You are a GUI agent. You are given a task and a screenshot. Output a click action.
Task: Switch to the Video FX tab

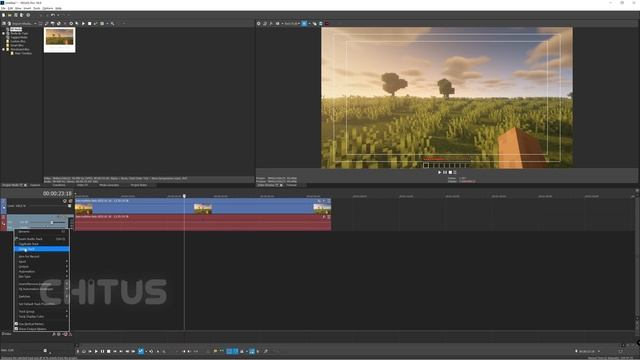pos(82,185)
